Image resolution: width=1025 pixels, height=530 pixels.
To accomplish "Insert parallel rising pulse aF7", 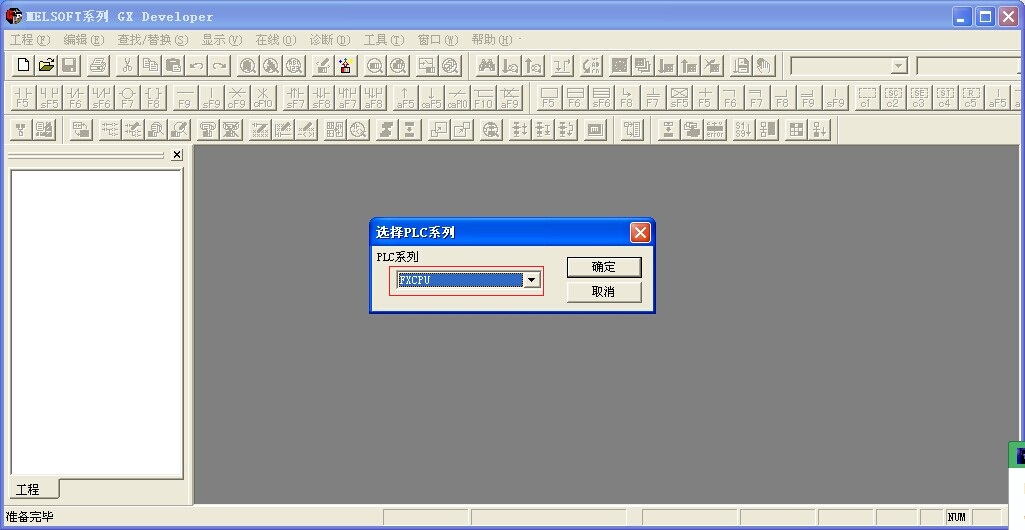I will [348, 97].
